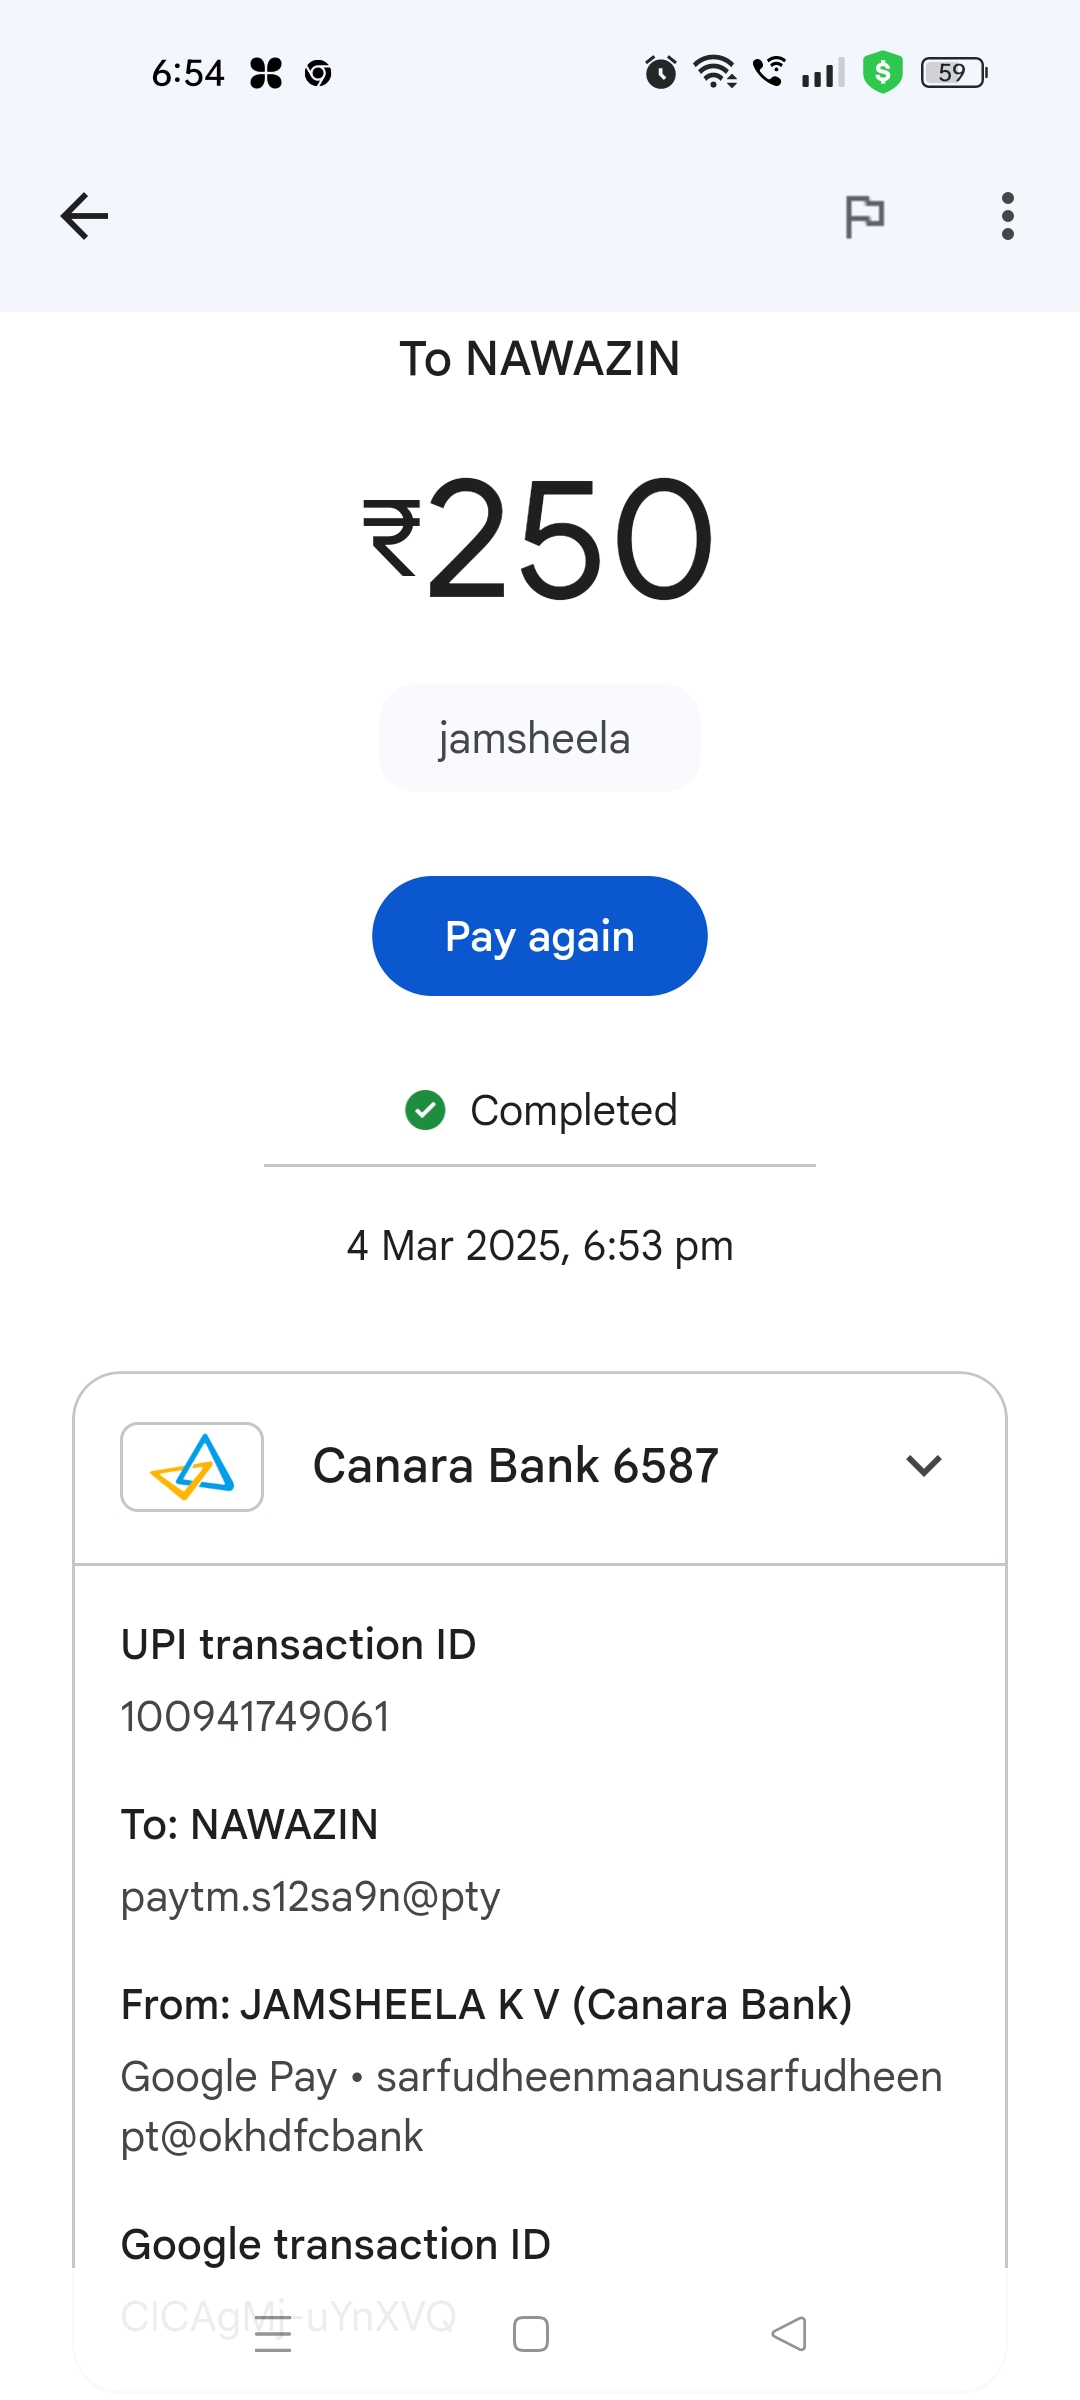Screen dimensions: 1080x2400
Task: Tap the ₹250 amount text
Action: 539,540
